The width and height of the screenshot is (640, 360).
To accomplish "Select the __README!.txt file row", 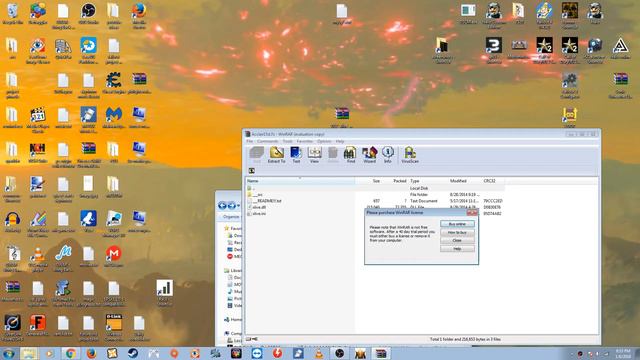I will [376, 201].
